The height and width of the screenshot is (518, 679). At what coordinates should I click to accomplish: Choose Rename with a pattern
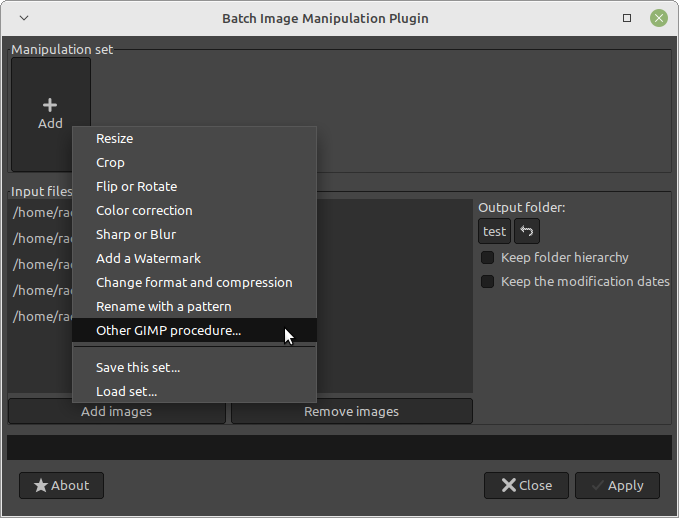194,307
